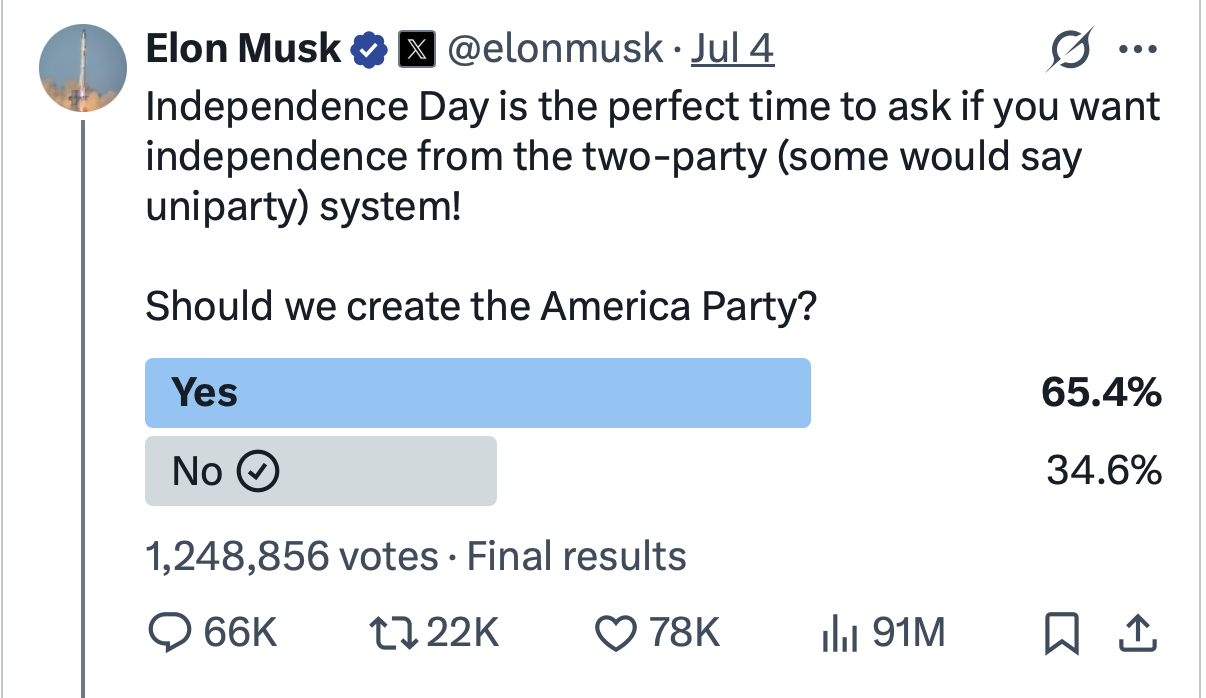Click the 65.4% Yes result percentage
Screen dimensions: 1206x698
[x=1101, y=393]
